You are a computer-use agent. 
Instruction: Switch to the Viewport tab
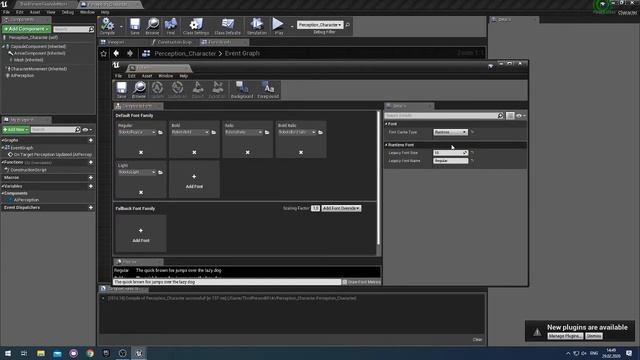pyautogui.click(x=115, y=42)
